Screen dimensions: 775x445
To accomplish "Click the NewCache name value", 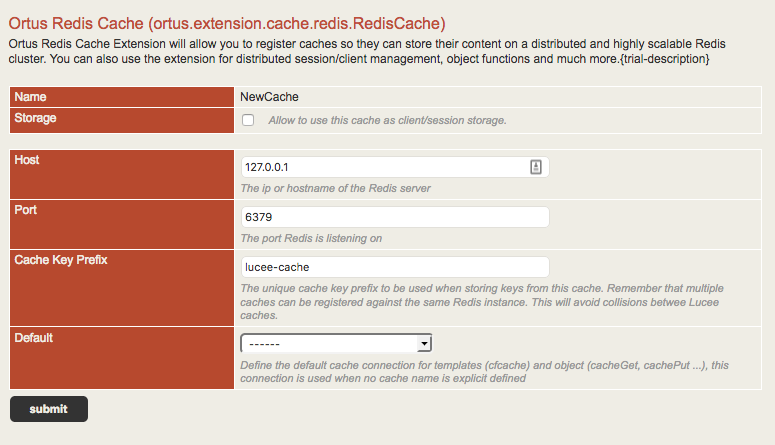I will [270, 97].
